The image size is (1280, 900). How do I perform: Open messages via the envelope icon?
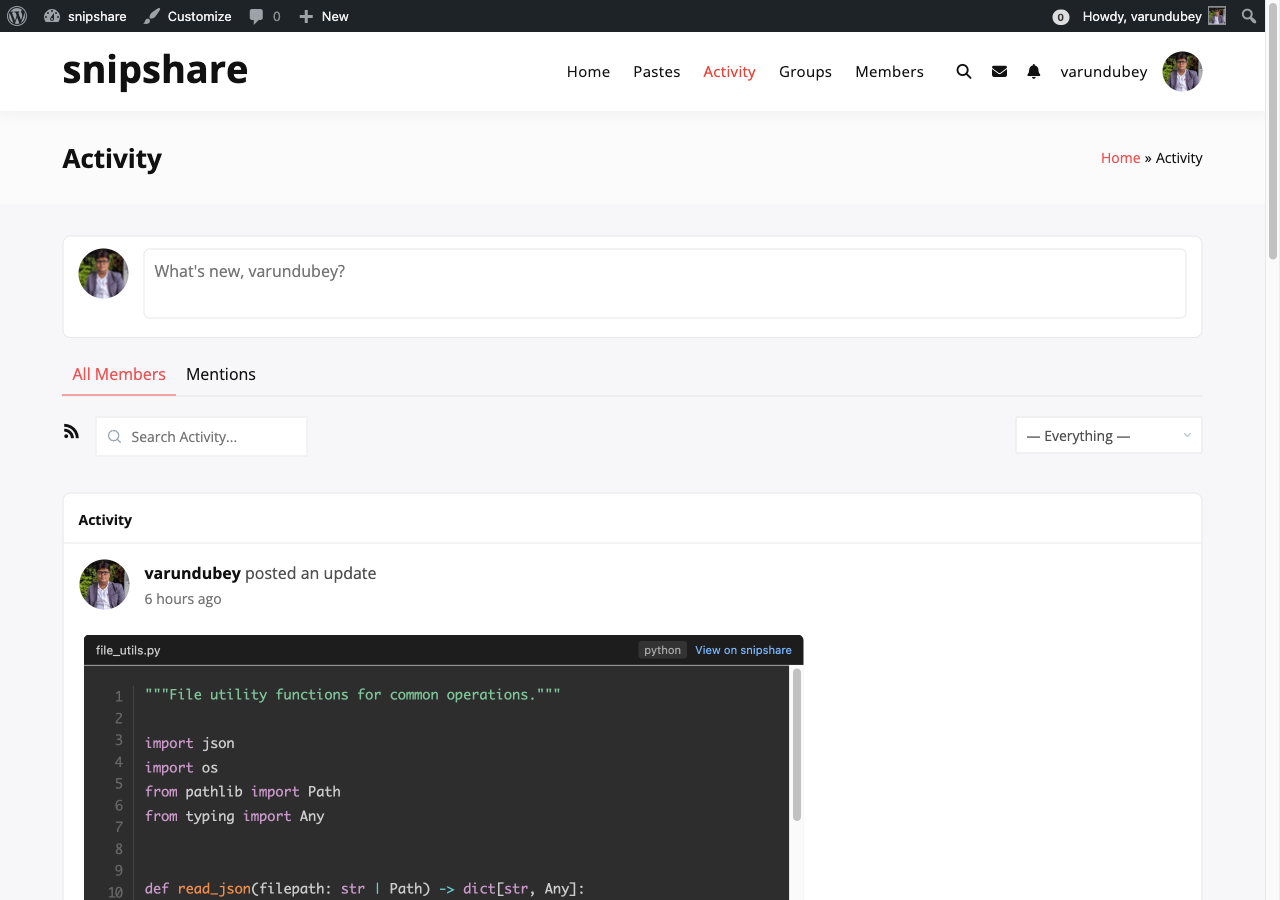click(999, 71)
